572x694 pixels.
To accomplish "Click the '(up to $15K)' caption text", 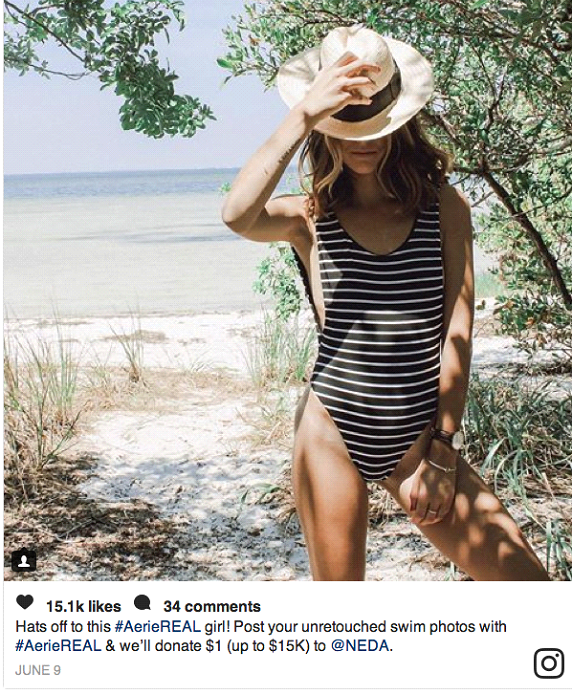I will 267,646.
